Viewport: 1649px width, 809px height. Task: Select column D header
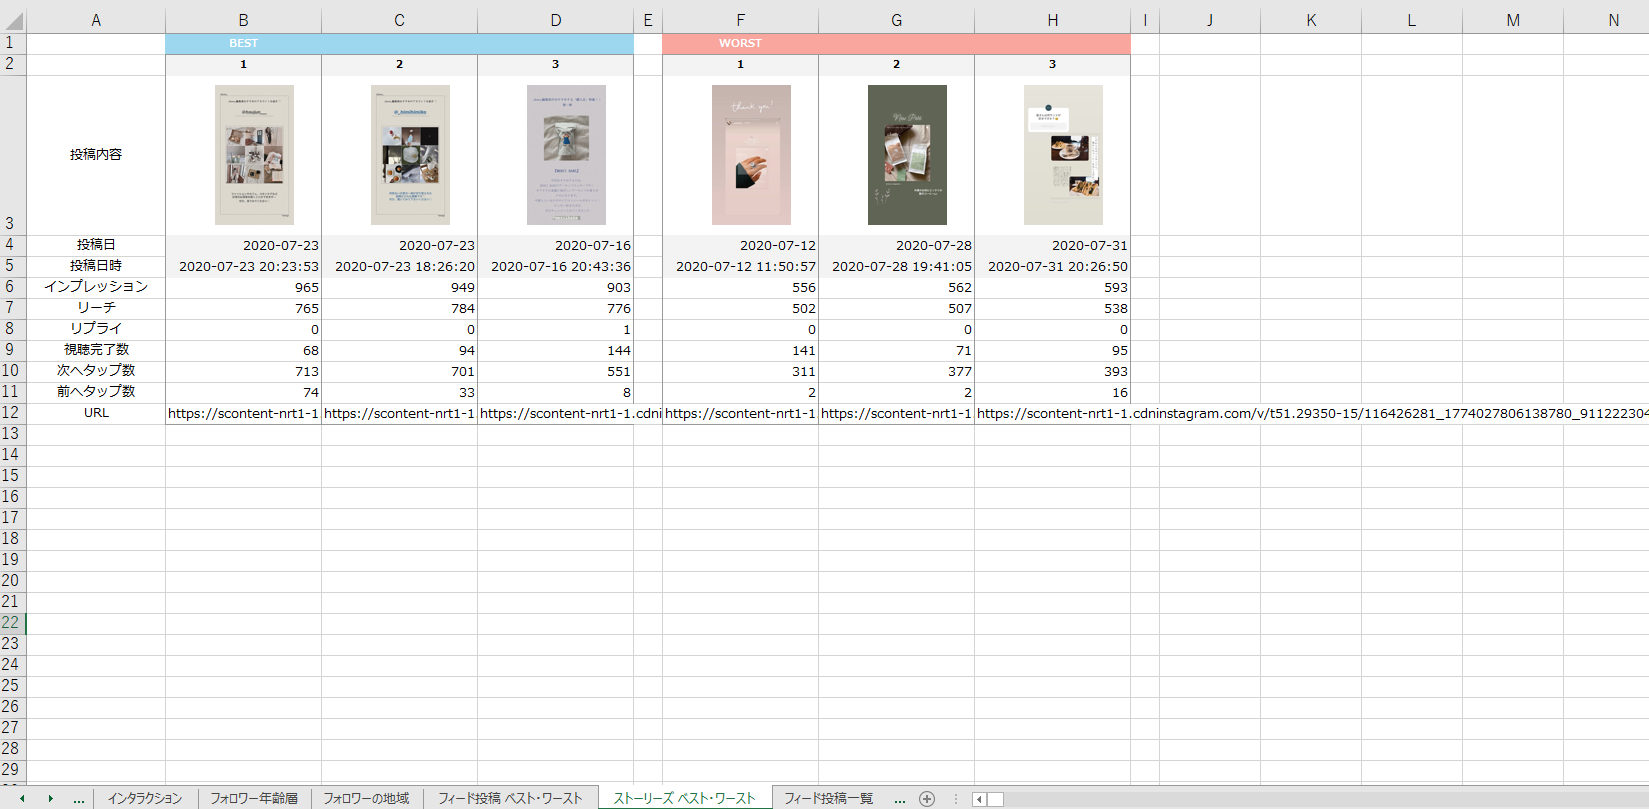click(x=555, y=20)
